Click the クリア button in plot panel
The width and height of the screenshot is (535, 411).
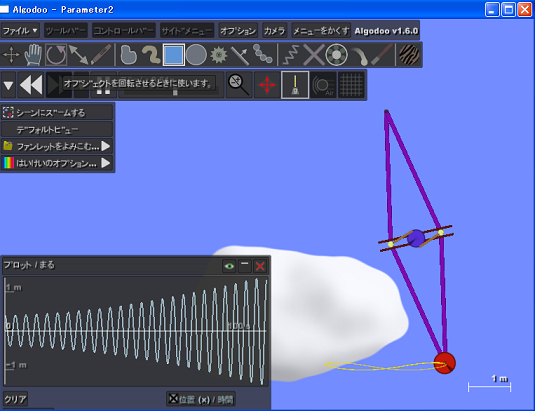click(x=15, y=399)
